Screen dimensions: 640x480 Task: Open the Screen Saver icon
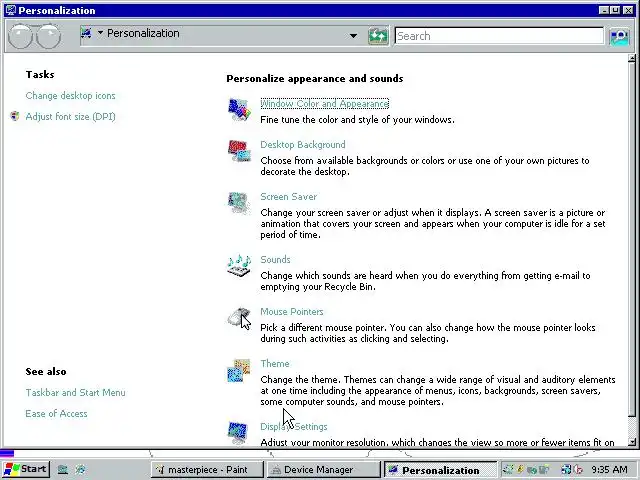coord(239,203)
